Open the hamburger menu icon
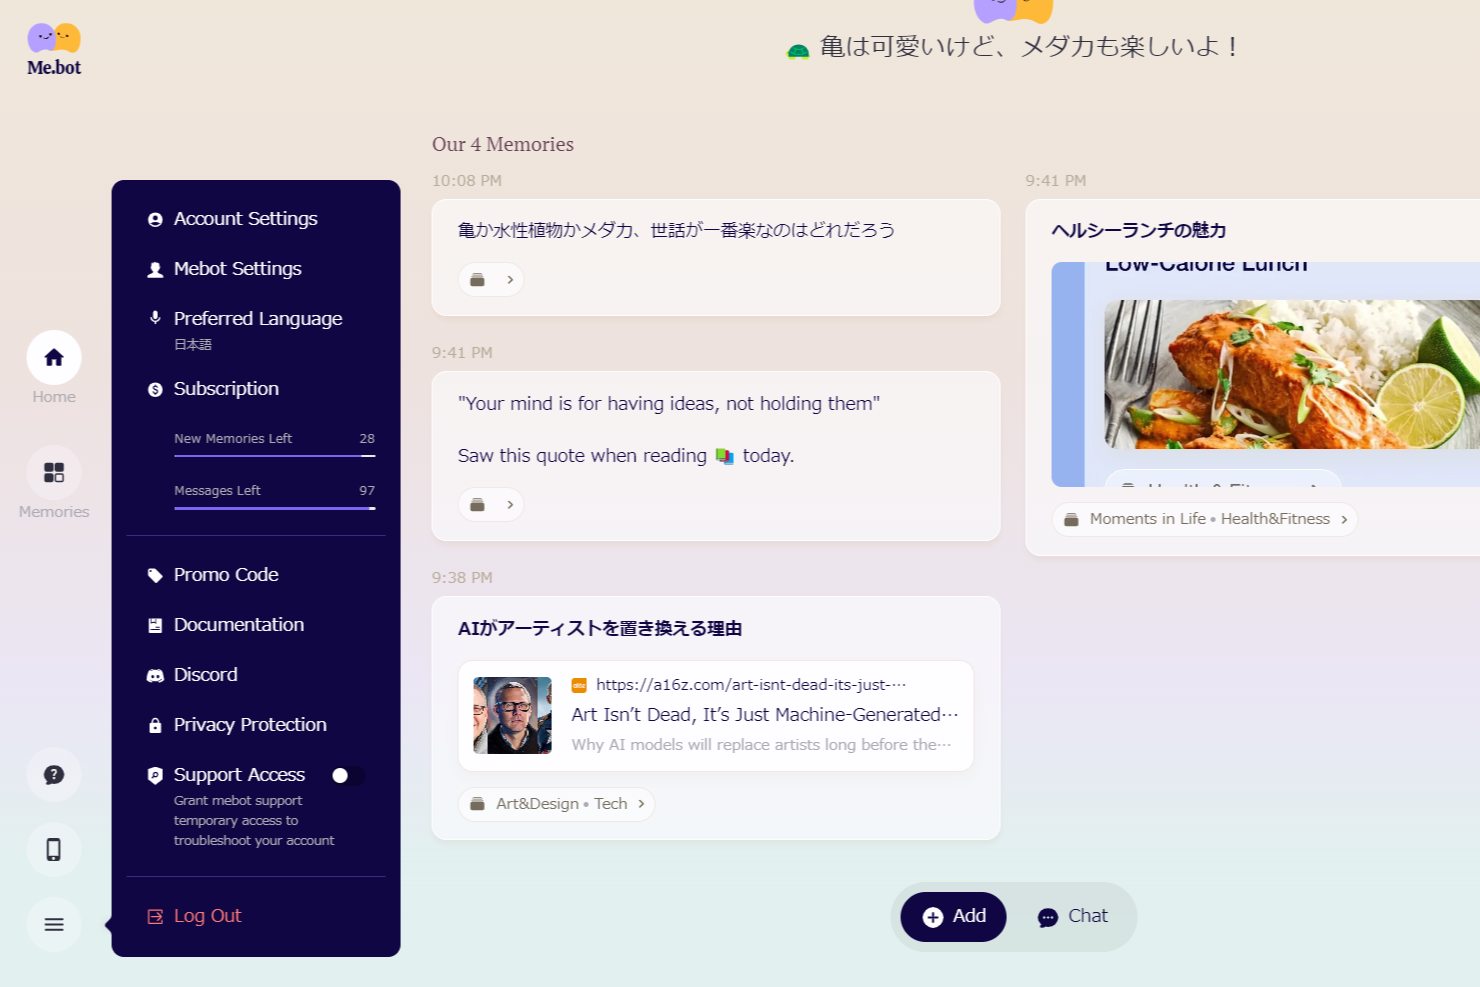Screen dimensions: 1480x987 (53, 924)
